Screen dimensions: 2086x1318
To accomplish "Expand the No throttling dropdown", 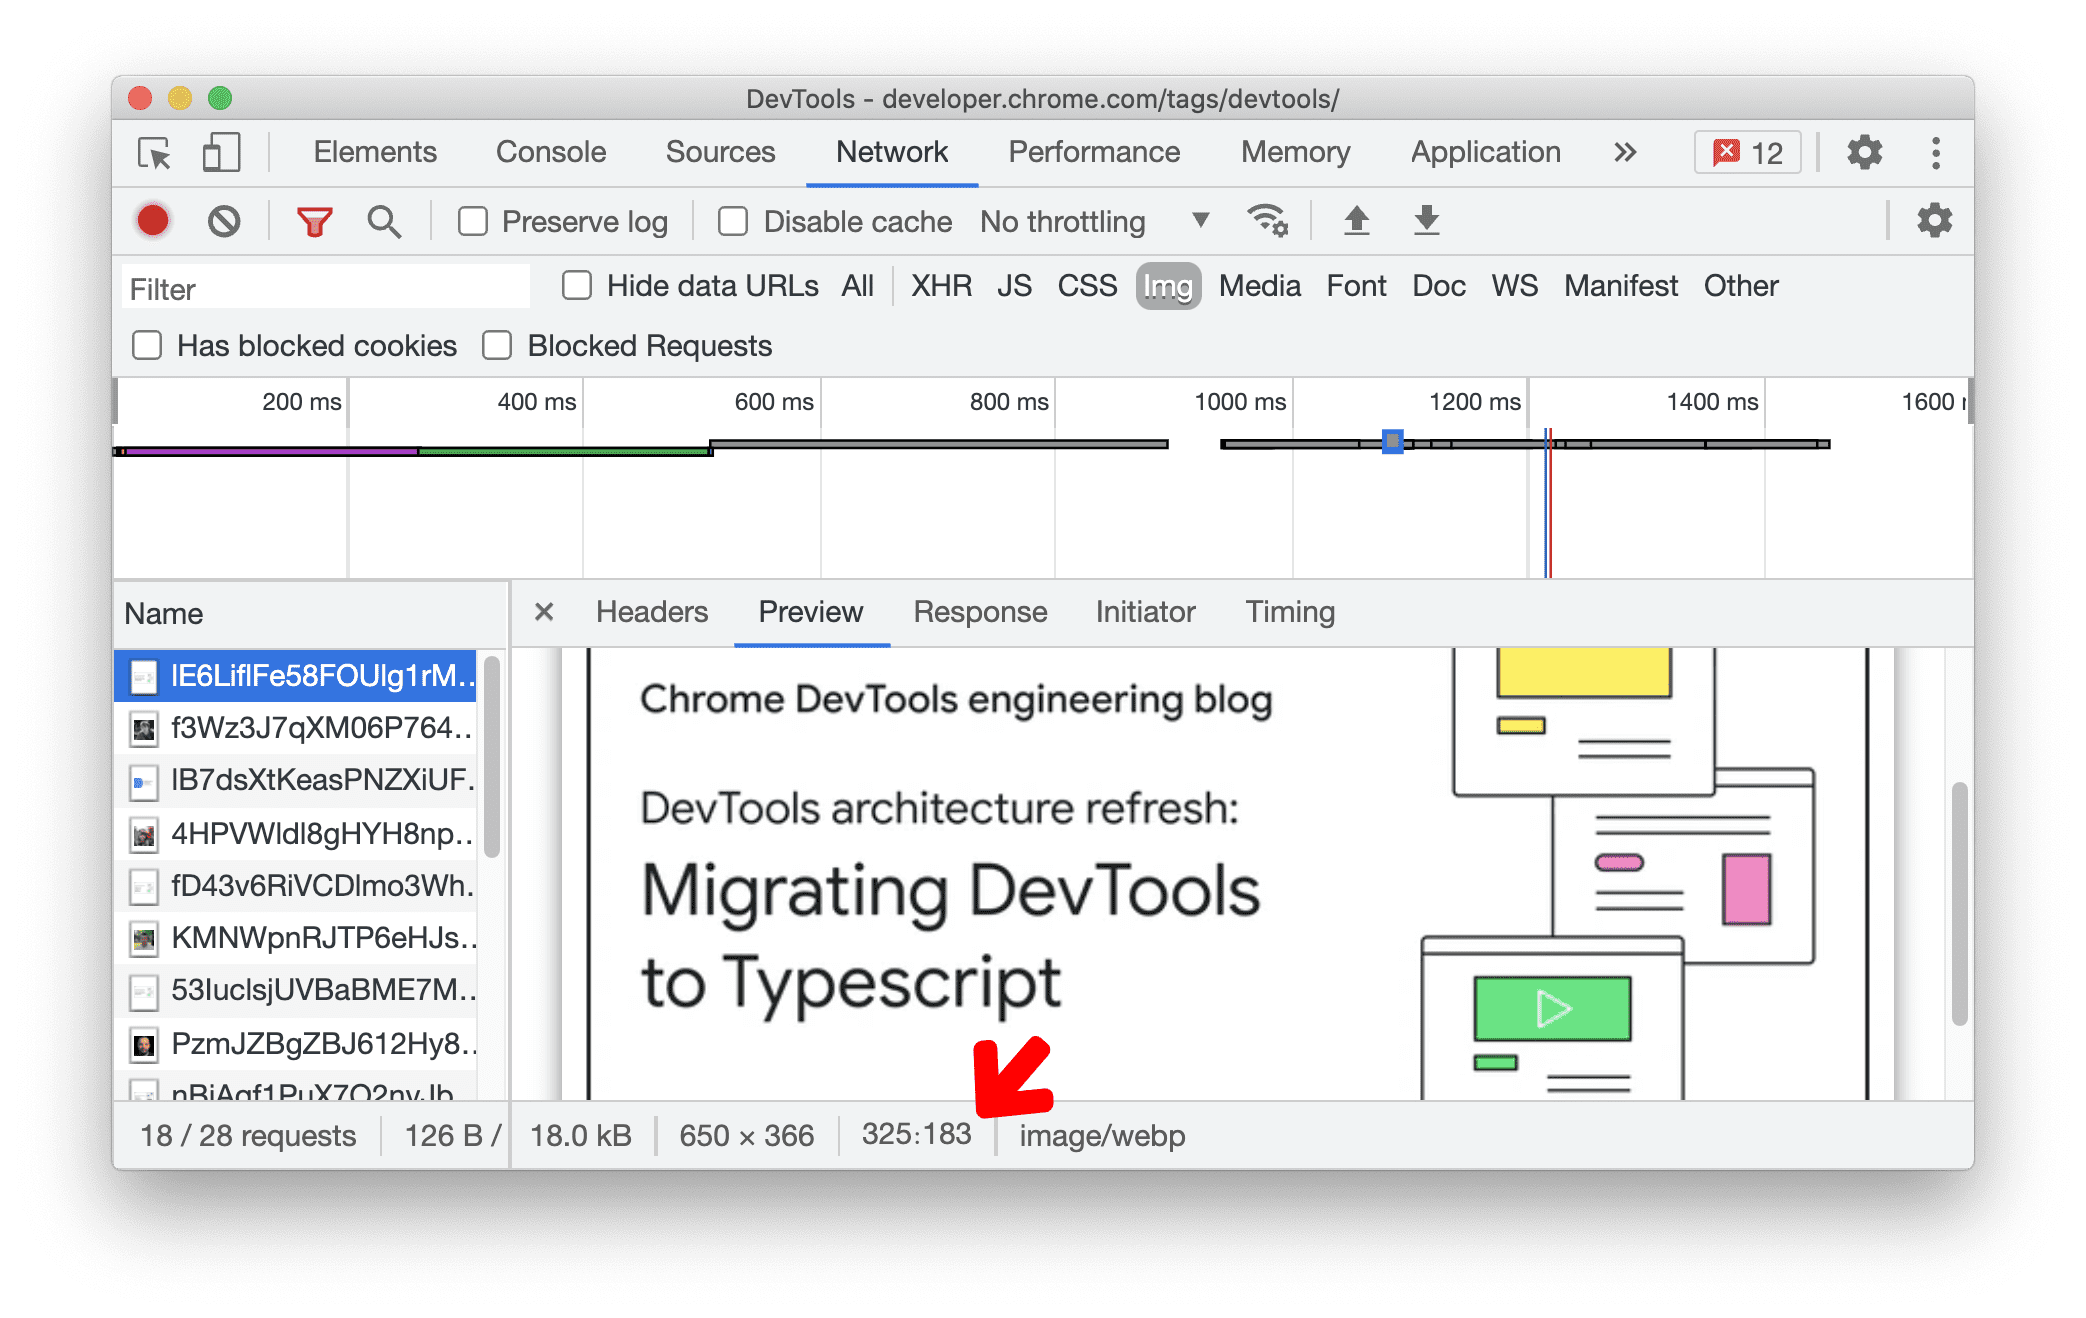I will coord(1198,222).
